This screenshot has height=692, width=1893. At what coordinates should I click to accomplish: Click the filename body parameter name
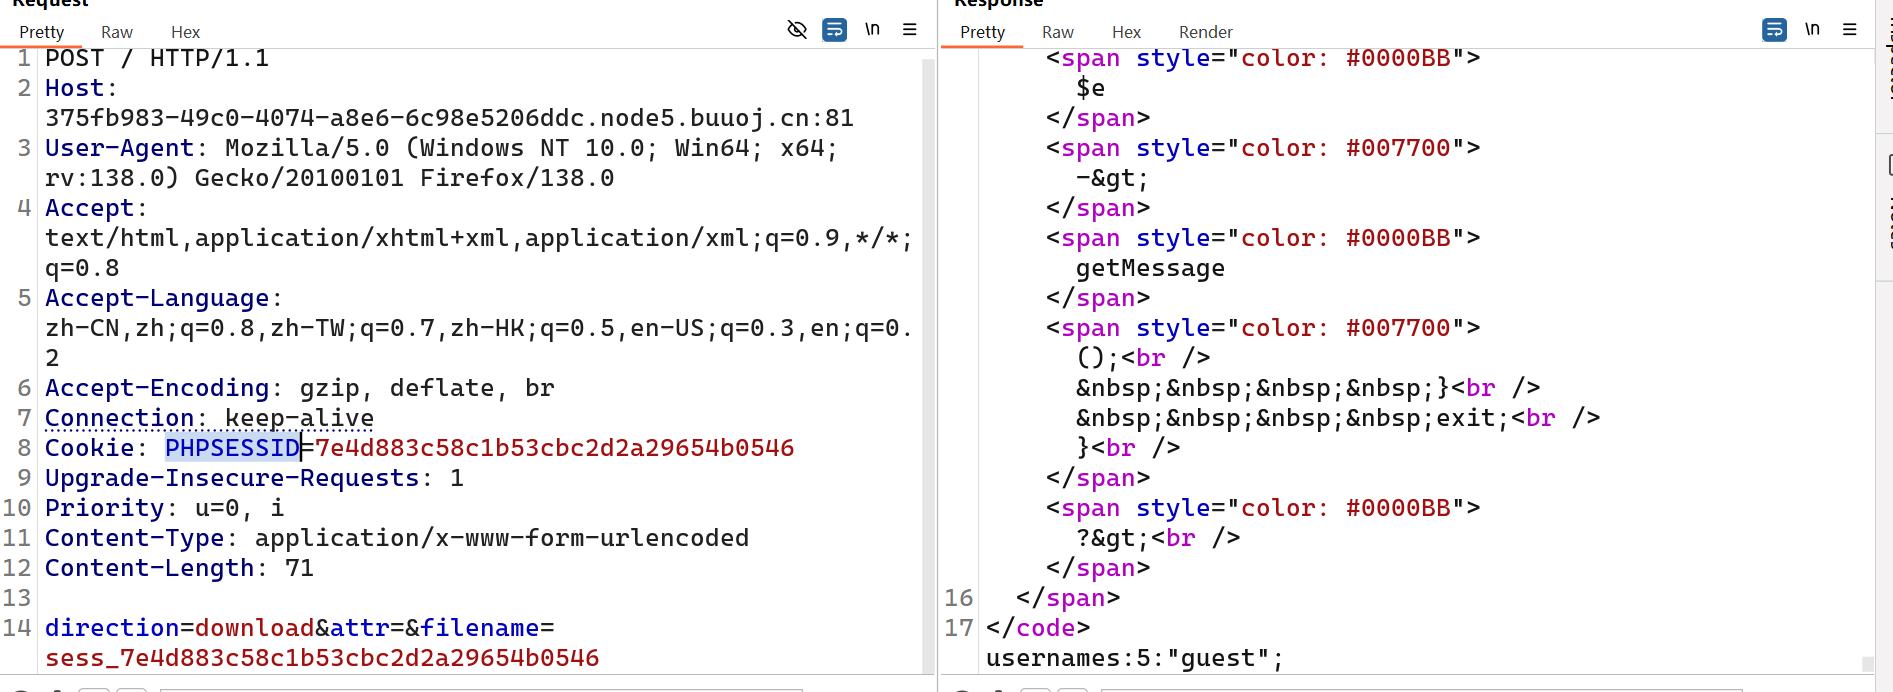(480, 628)
